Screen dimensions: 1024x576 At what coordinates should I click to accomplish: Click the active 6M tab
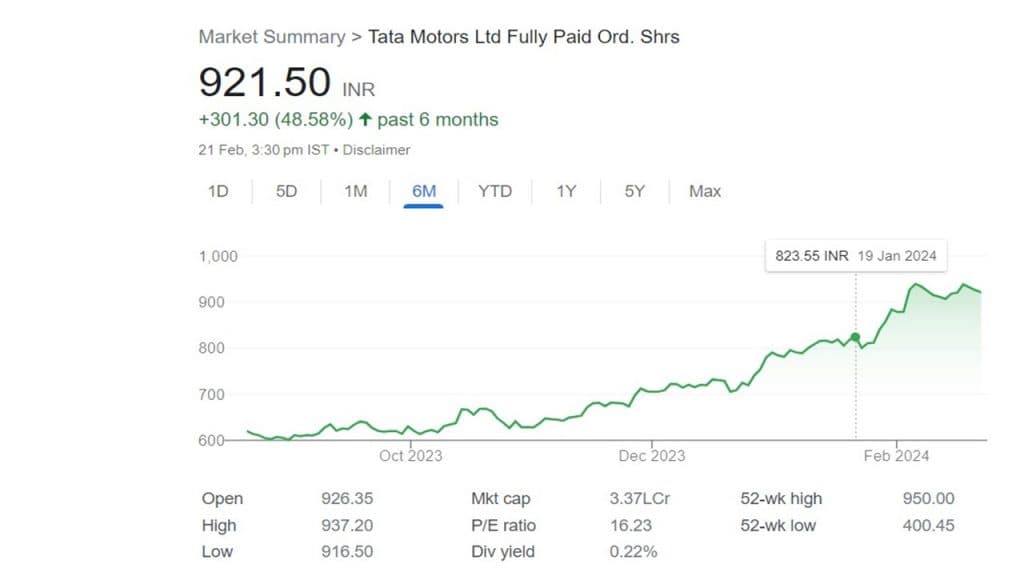click(423, 191)
